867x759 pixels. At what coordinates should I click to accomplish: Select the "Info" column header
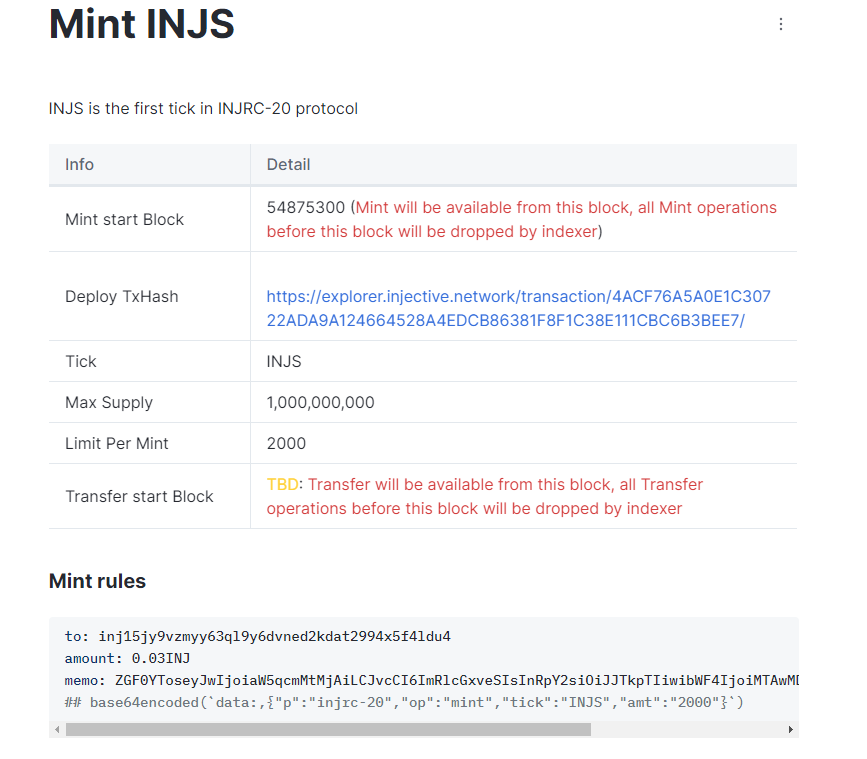(x=80, y=164)
